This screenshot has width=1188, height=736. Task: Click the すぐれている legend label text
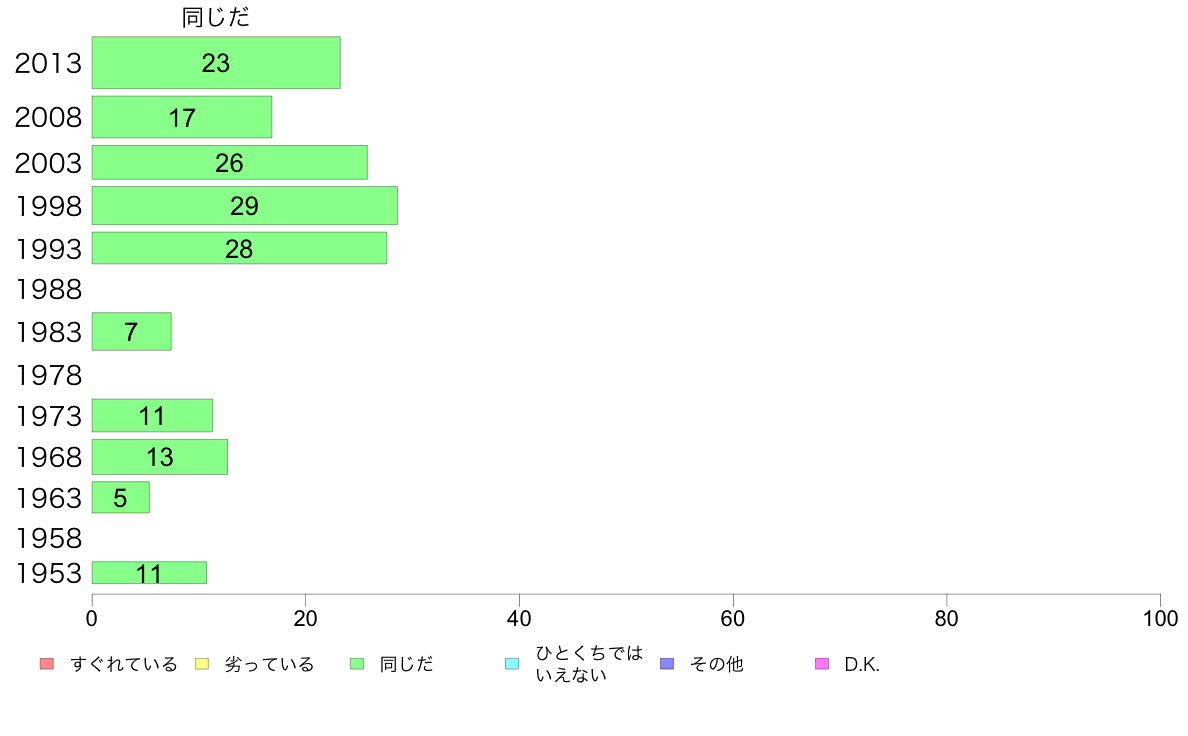coord(124,665)
